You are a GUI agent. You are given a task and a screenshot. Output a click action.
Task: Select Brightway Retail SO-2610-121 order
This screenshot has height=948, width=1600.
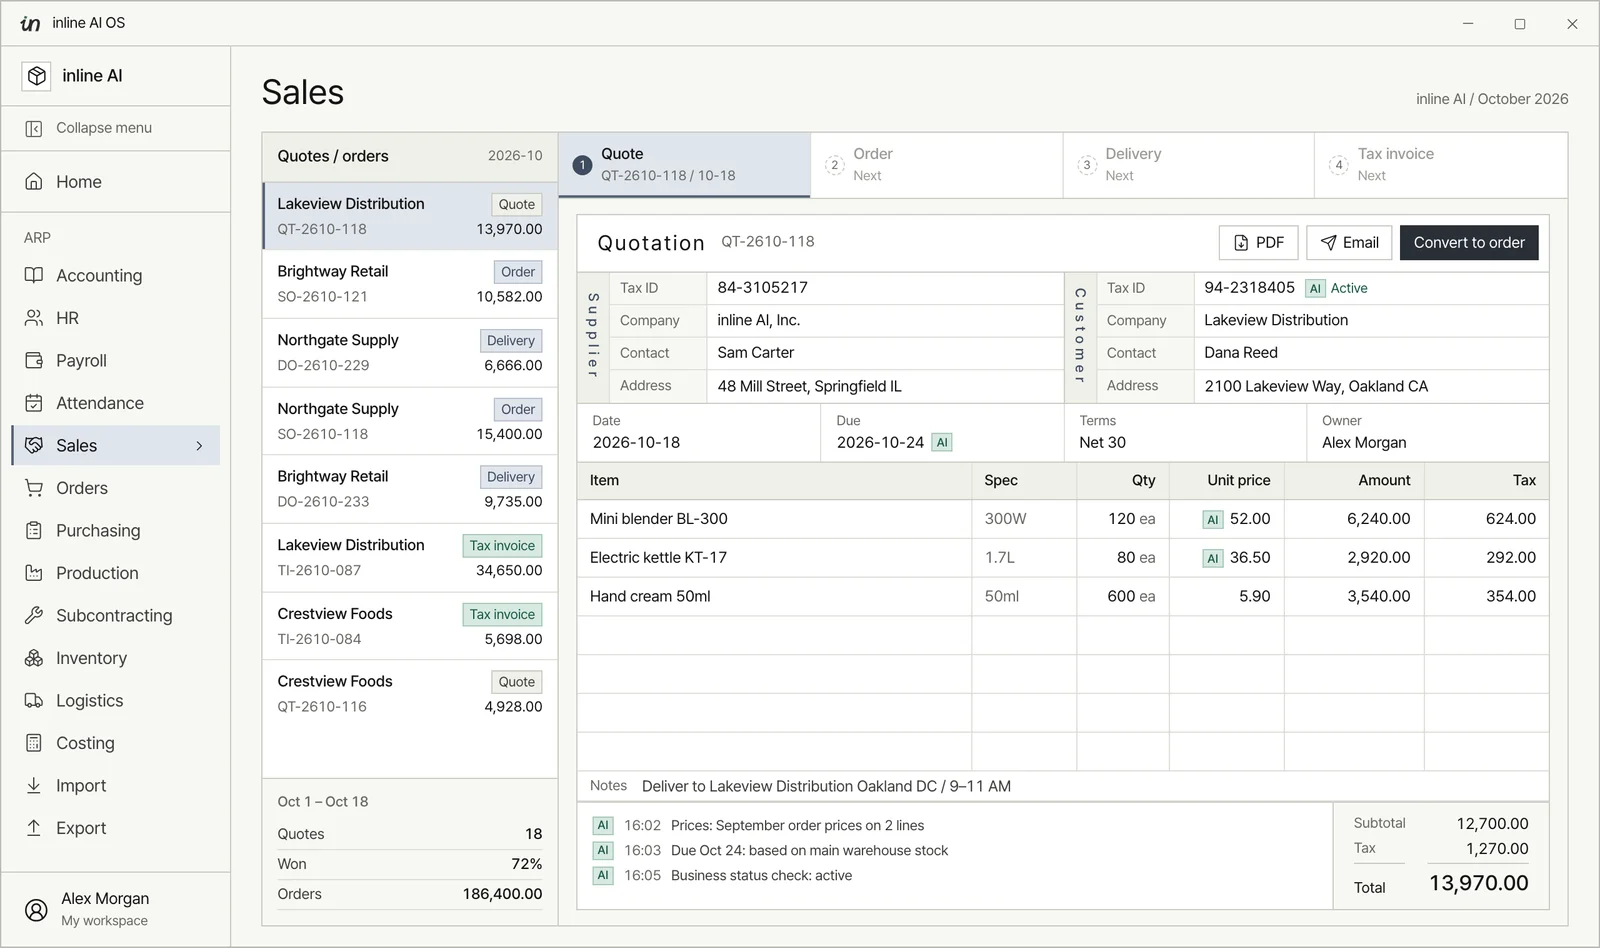pyautogui.click(x=410, y=284)
